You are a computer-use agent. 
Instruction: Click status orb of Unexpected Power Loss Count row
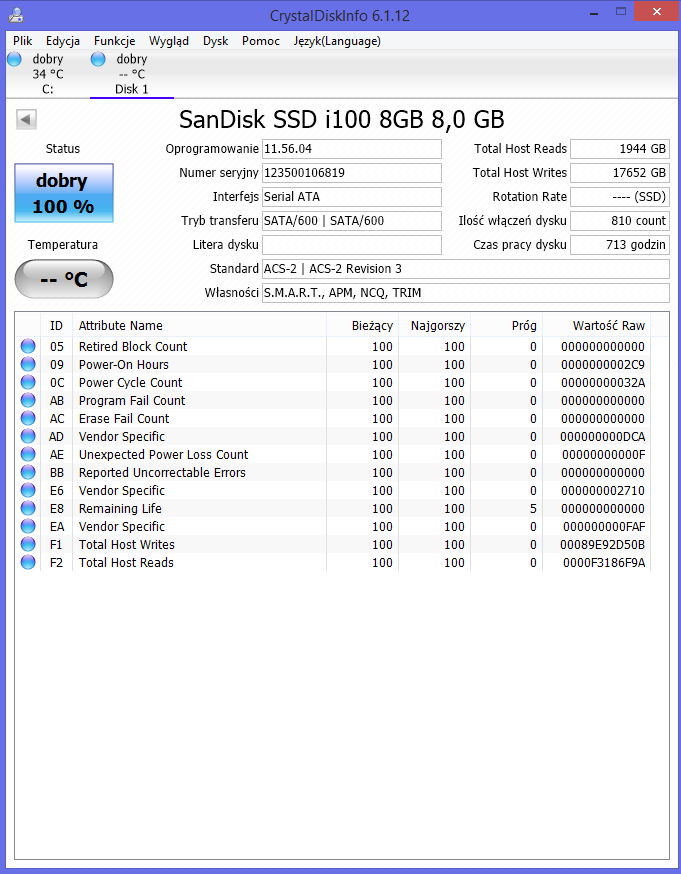(x=28, y=454)
